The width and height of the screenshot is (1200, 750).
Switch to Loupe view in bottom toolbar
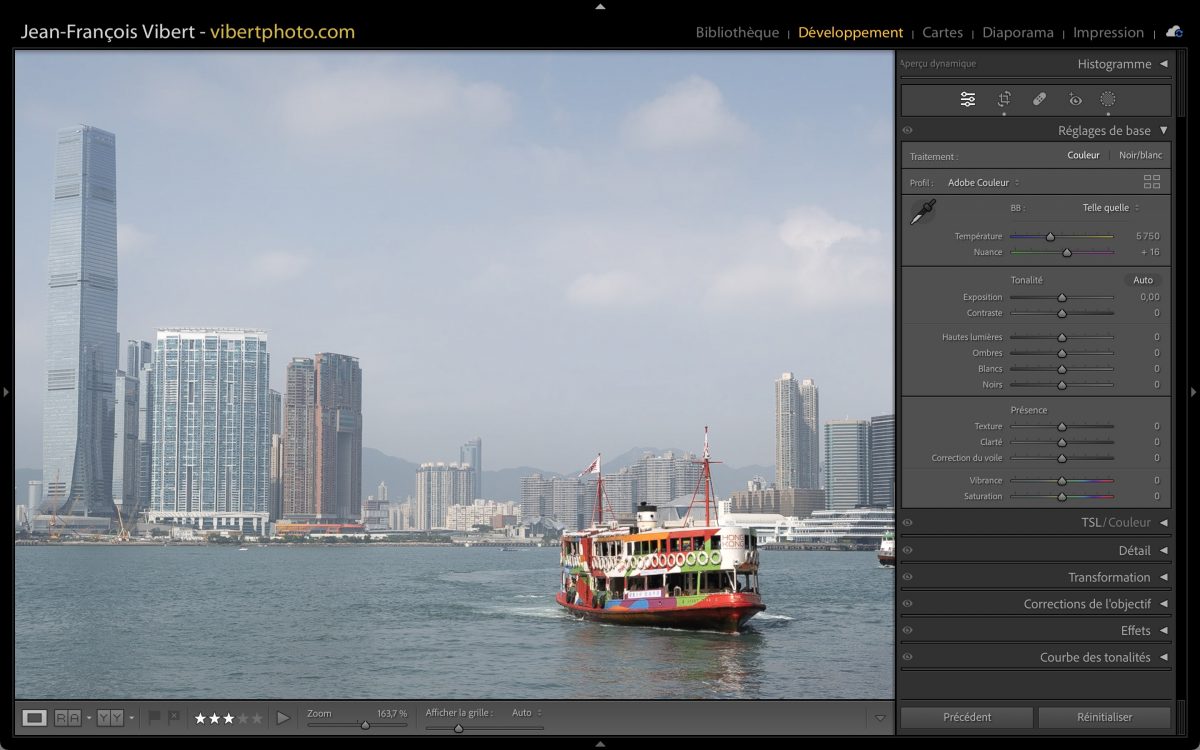coord(35,718)
